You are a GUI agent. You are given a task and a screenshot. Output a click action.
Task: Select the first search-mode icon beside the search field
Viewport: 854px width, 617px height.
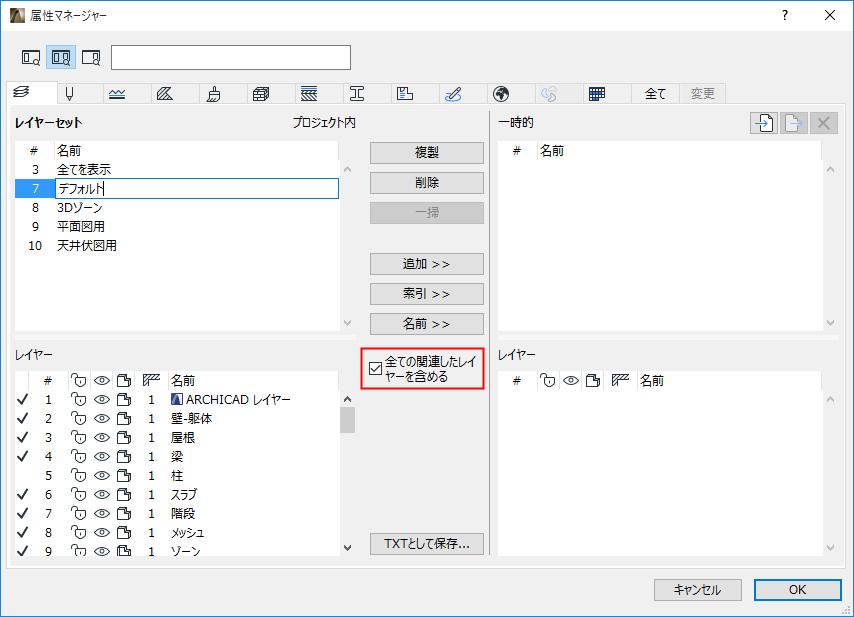click(x=31, y=57)
